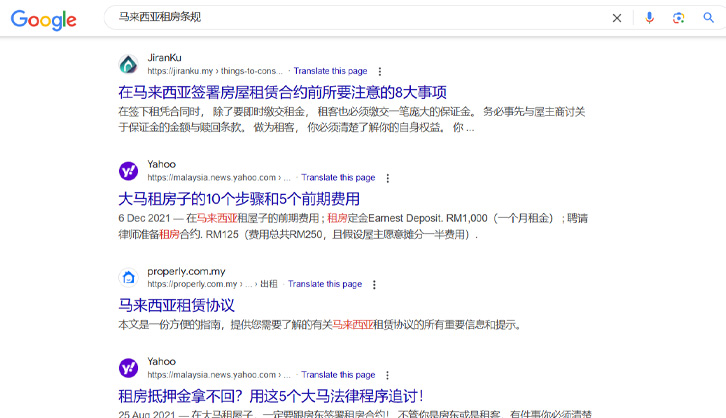Translate the 大马租房子的10个步骤 result page
The height and width of the screenshot is (418, 726).
[338, 177]
